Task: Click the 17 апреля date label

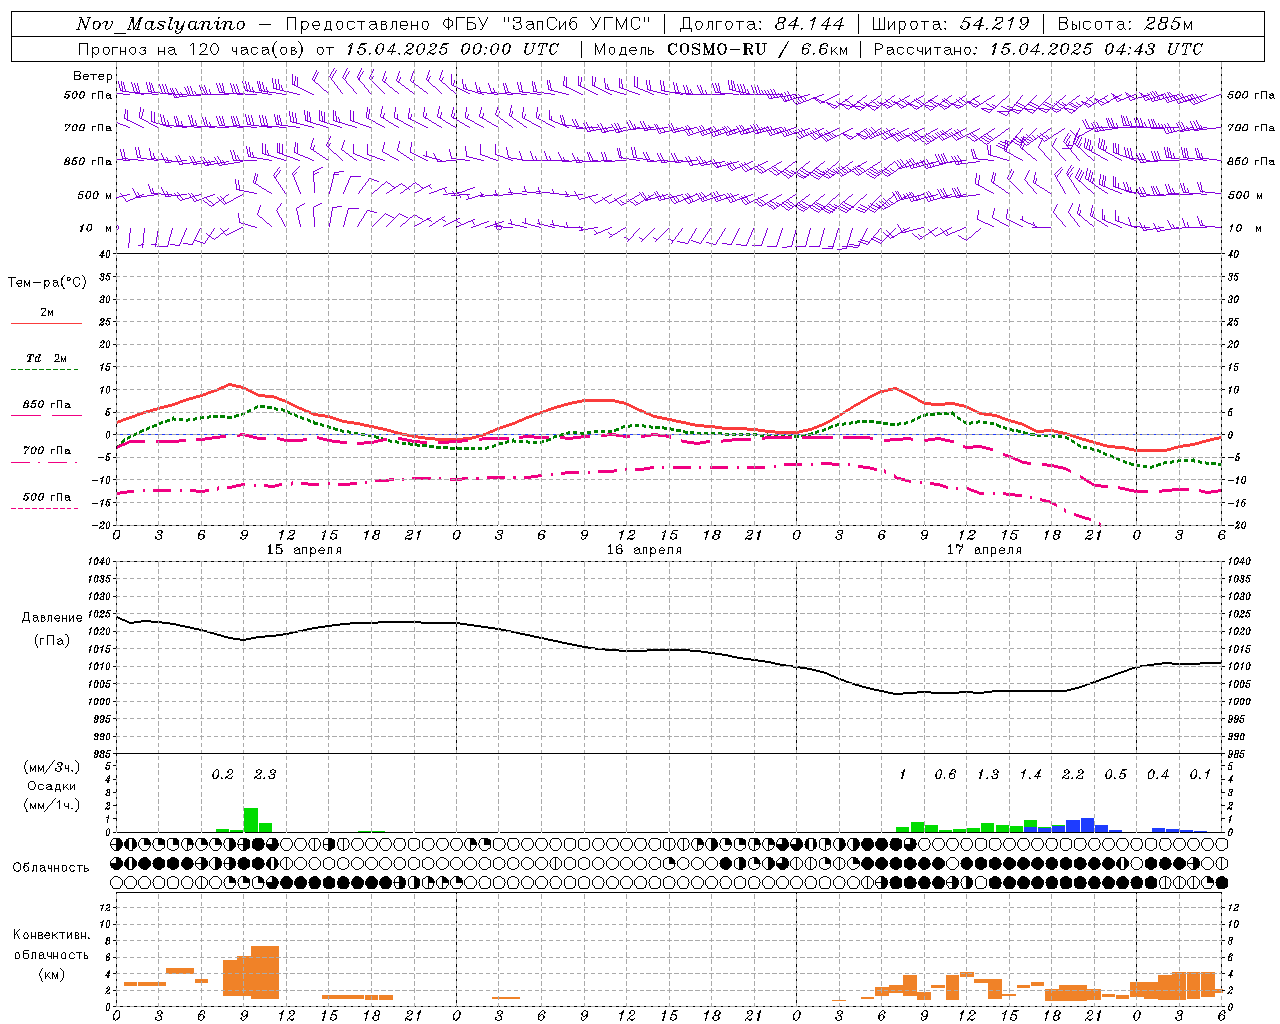Action: click(x=984, y=550)
